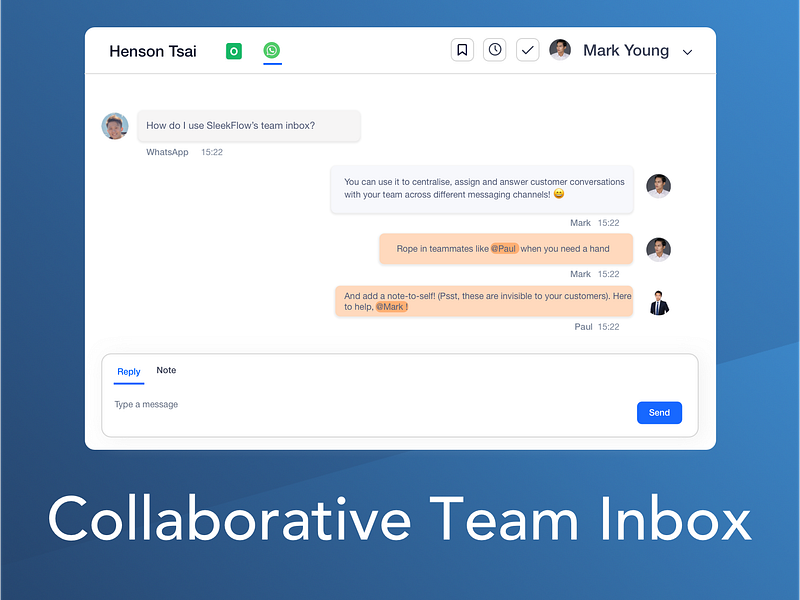Select Mark's reply about centralising customer conversations
The image size is (800, 600).
(482, 189)
